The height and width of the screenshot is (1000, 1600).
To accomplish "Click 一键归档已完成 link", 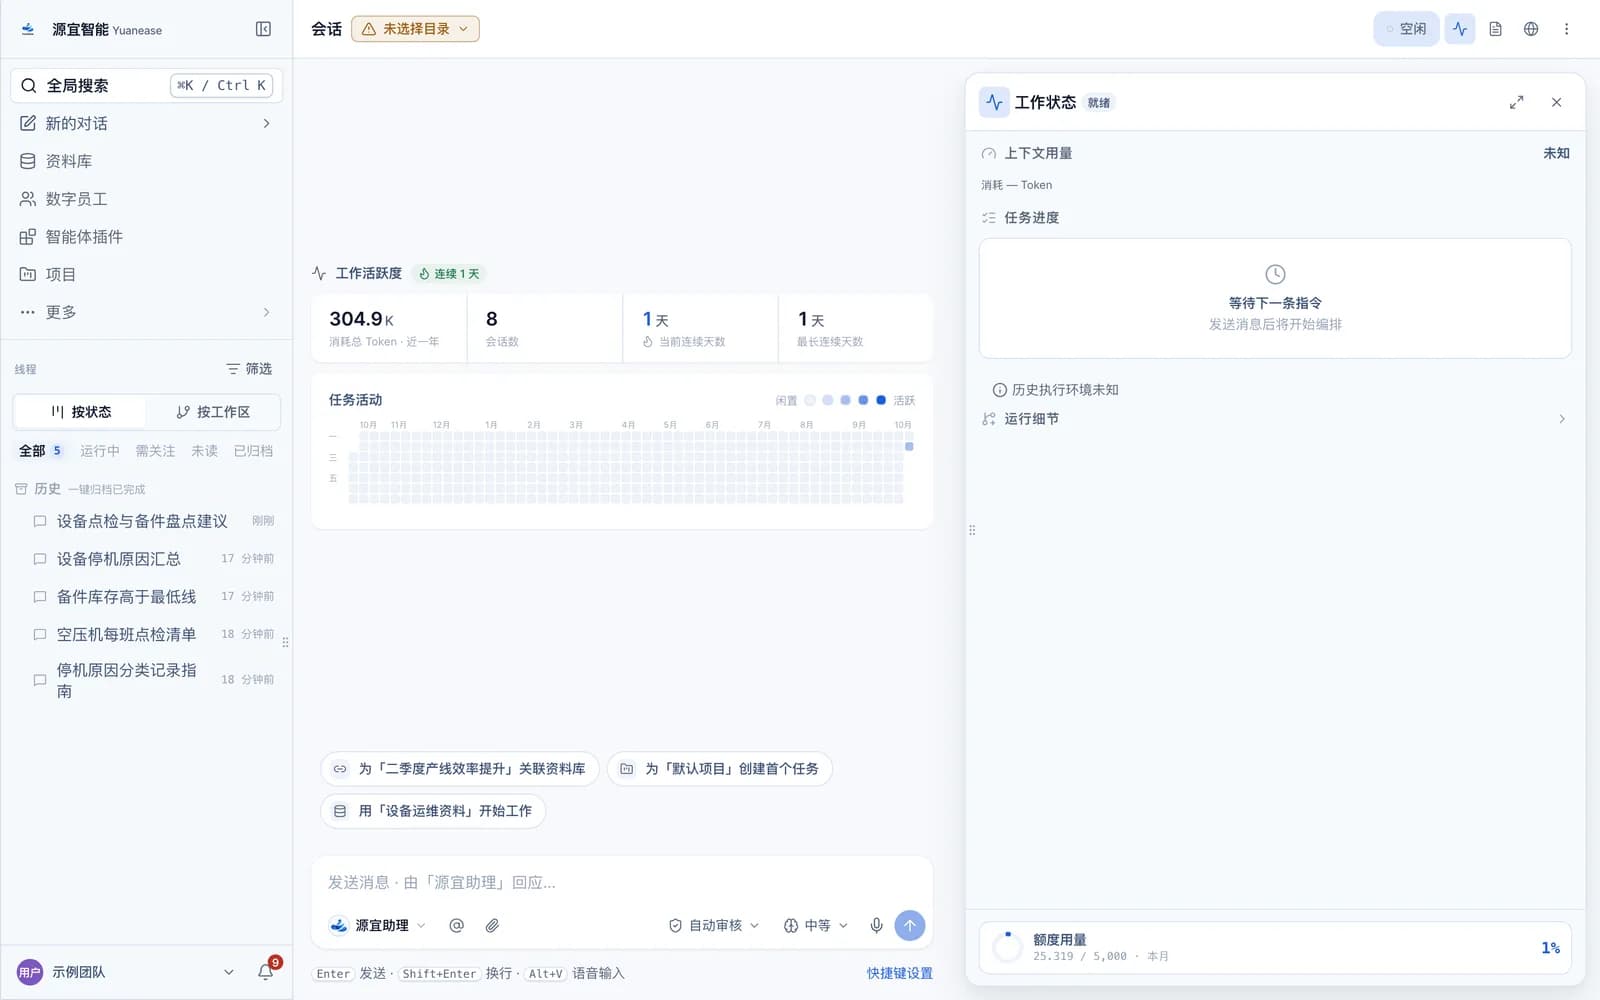I will (107, 490).
